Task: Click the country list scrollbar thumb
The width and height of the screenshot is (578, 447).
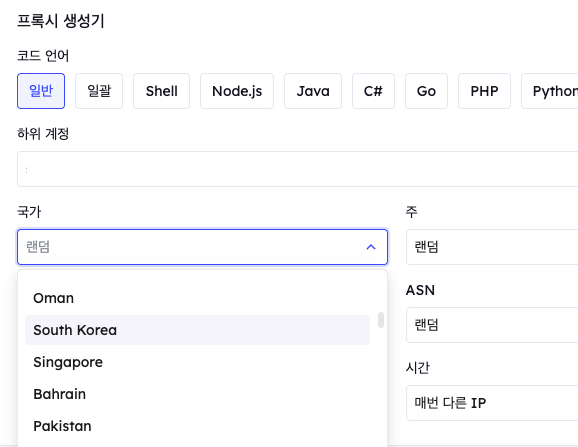Action: (x=381, y=320)
